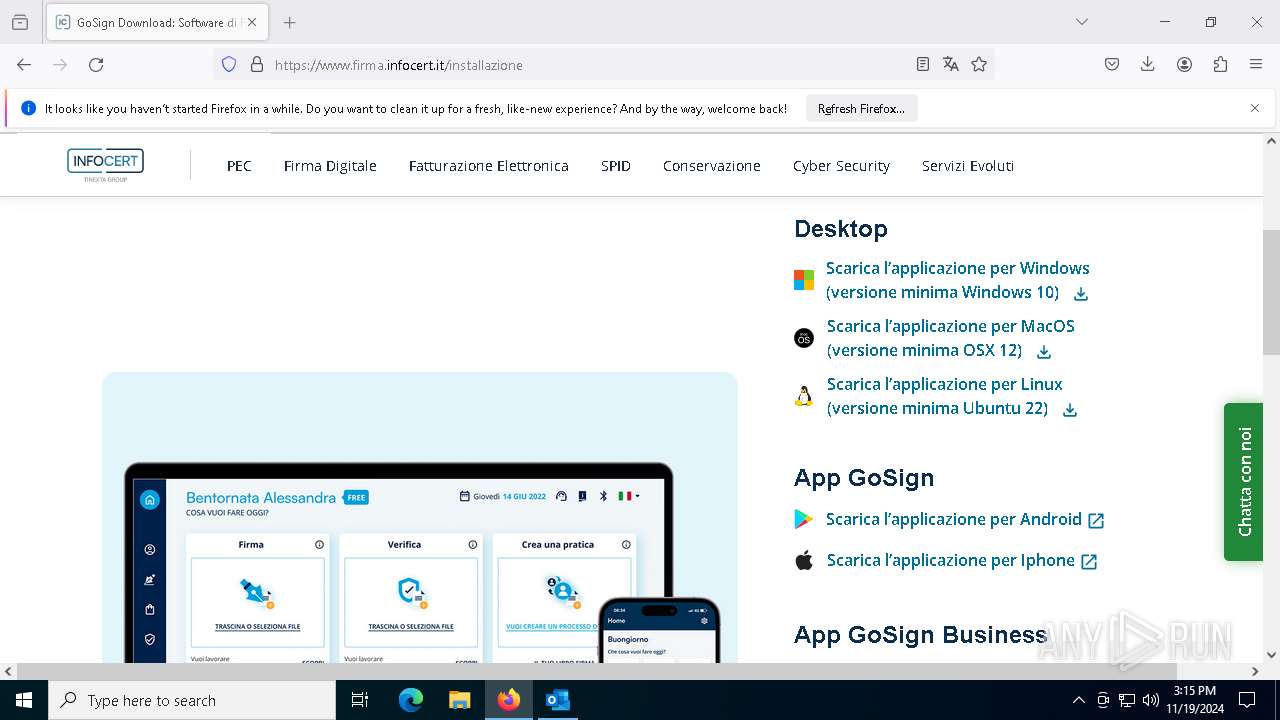Click Scarica l'applicazione per Windows link
This screenshot has width=1280, height=720.
tap(957, 280)
